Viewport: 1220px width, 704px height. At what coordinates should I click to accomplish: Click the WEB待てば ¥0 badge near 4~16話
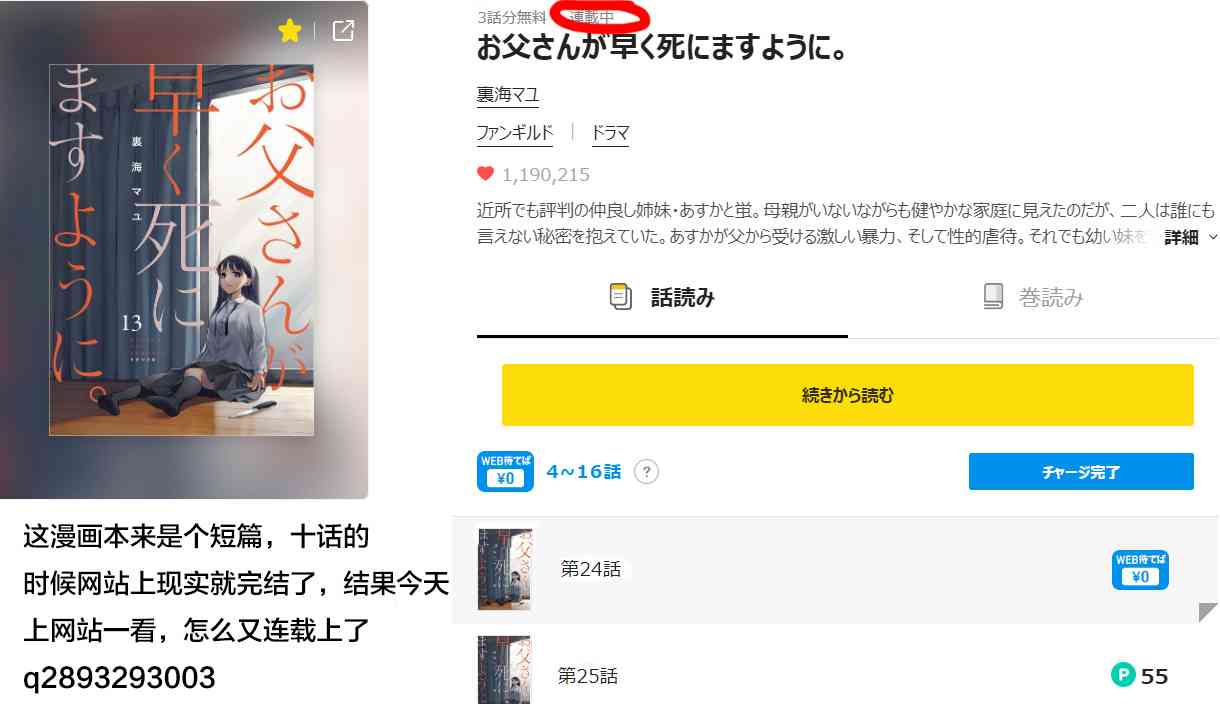click(505, 472)
